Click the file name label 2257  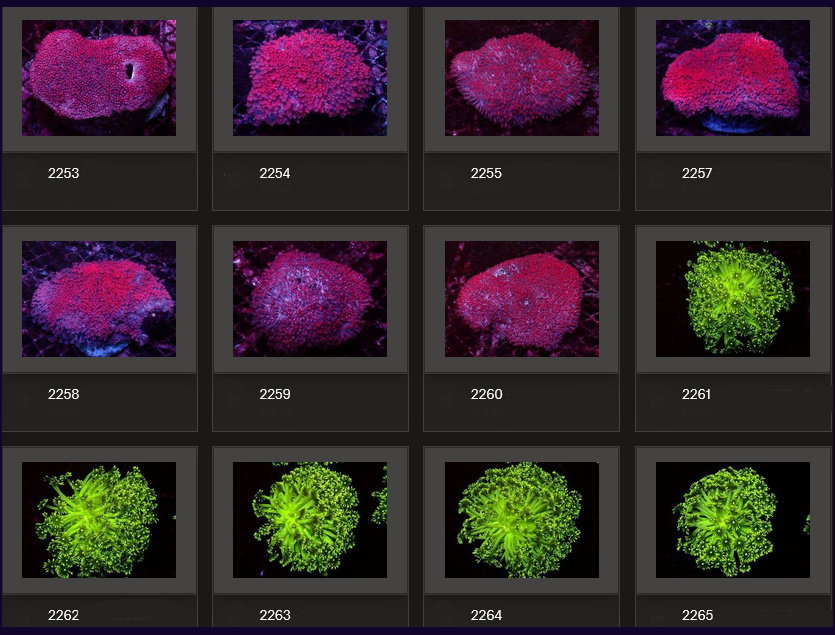697,173
